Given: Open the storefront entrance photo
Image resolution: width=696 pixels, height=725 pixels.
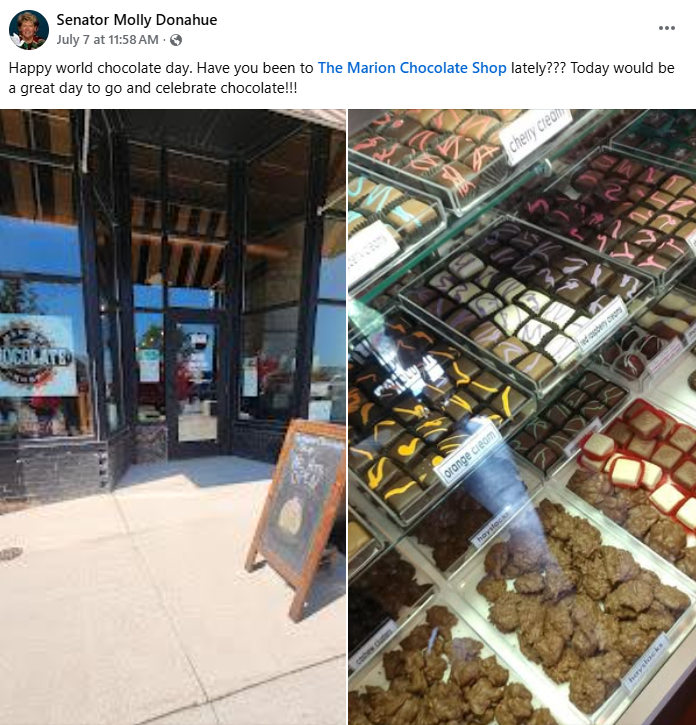Looking at the screenshot, I should pos(172,417).
